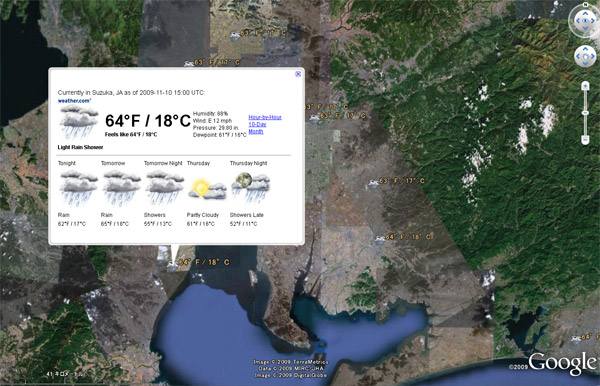Click the Tonight rain forecast icon

(78, 187)
